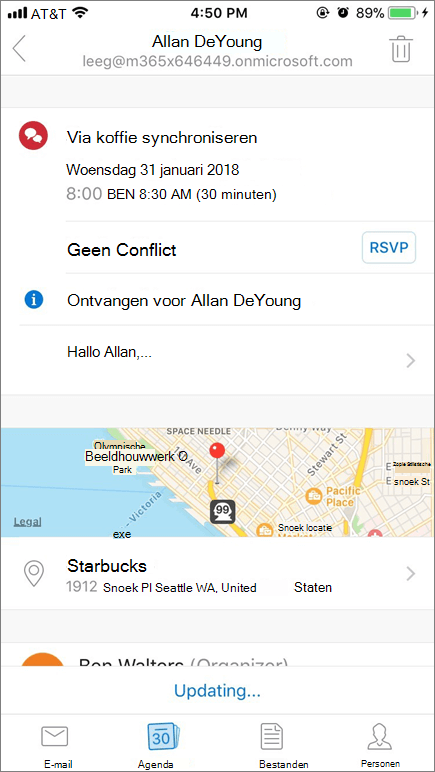Tap the blue info icon
The width and height of the screenshot is (435, 772).
click(34, 299)
